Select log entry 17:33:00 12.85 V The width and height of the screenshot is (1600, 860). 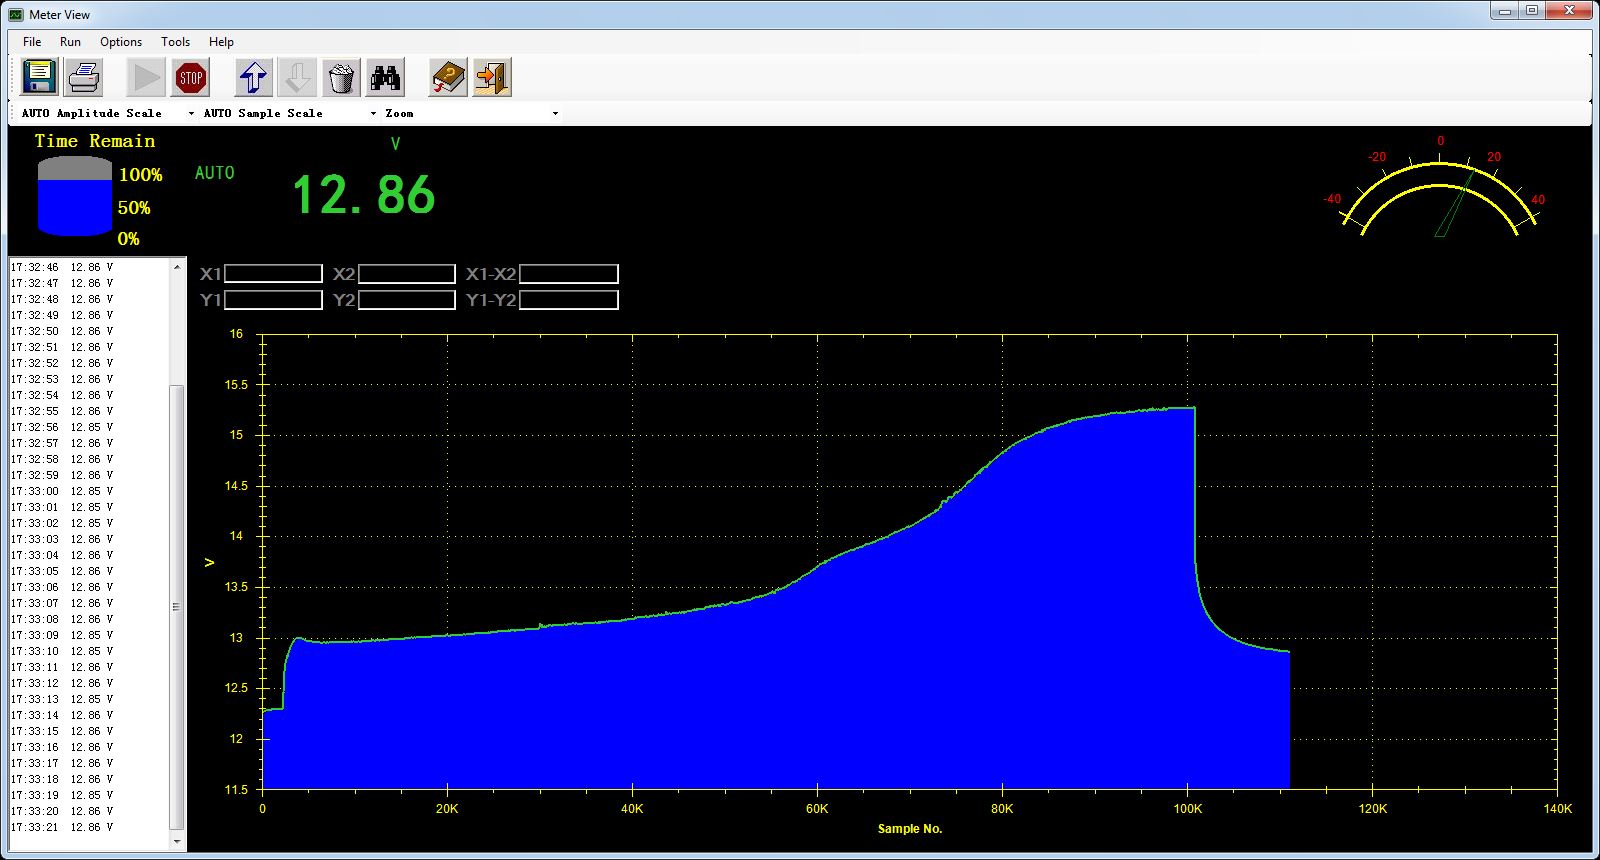62,491
